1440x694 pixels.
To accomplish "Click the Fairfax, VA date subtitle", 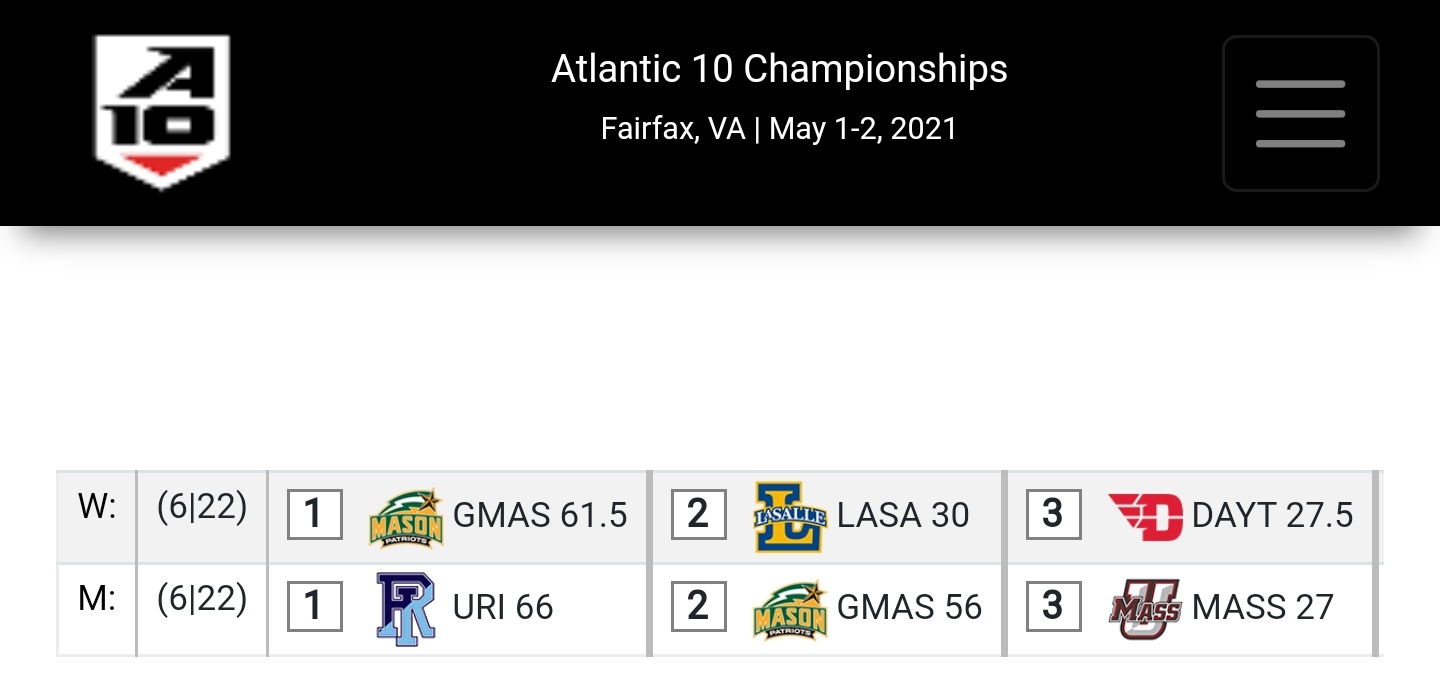I will [x=779, y=129].
